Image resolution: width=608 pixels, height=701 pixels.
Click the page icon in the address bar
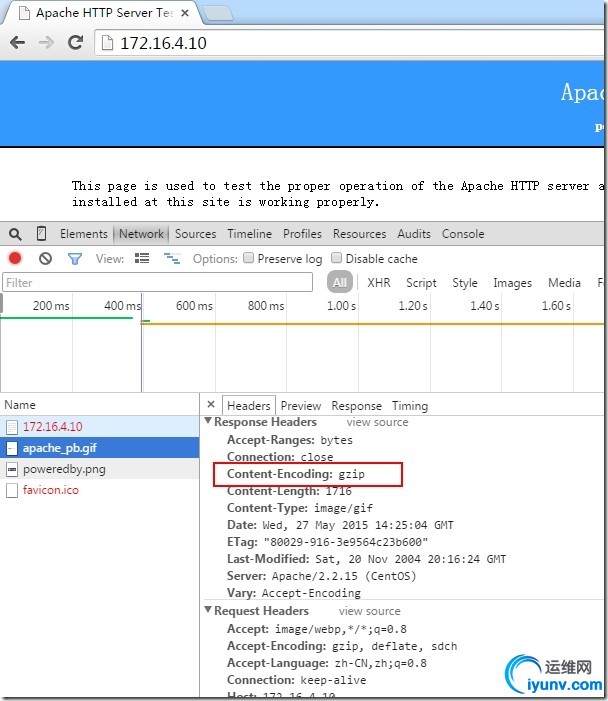point(107,43)
